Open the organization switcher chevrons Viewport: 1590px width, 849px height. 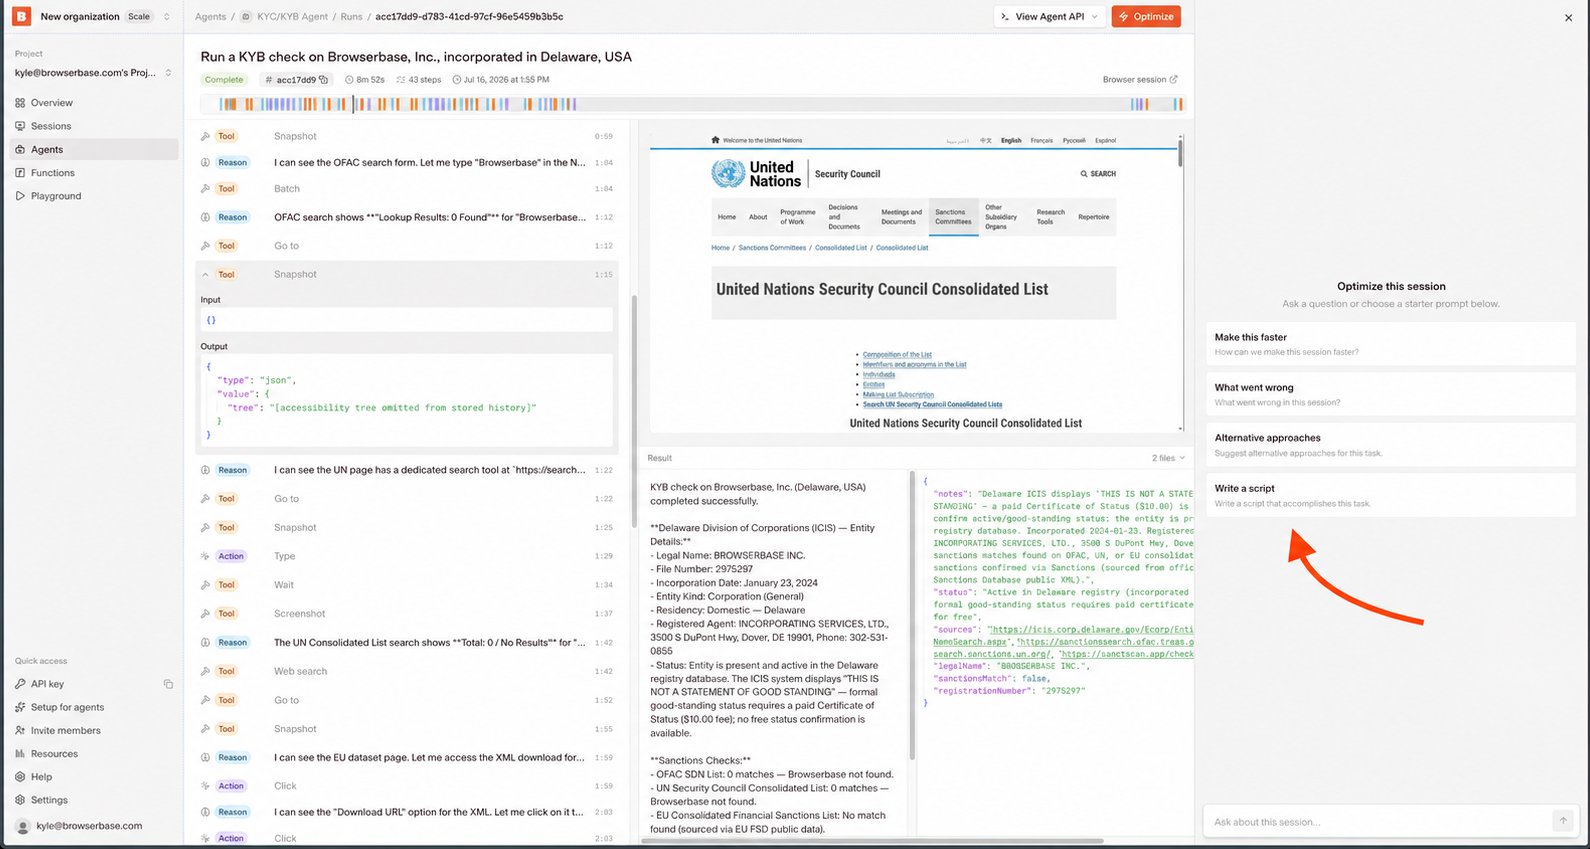(167, 17)
